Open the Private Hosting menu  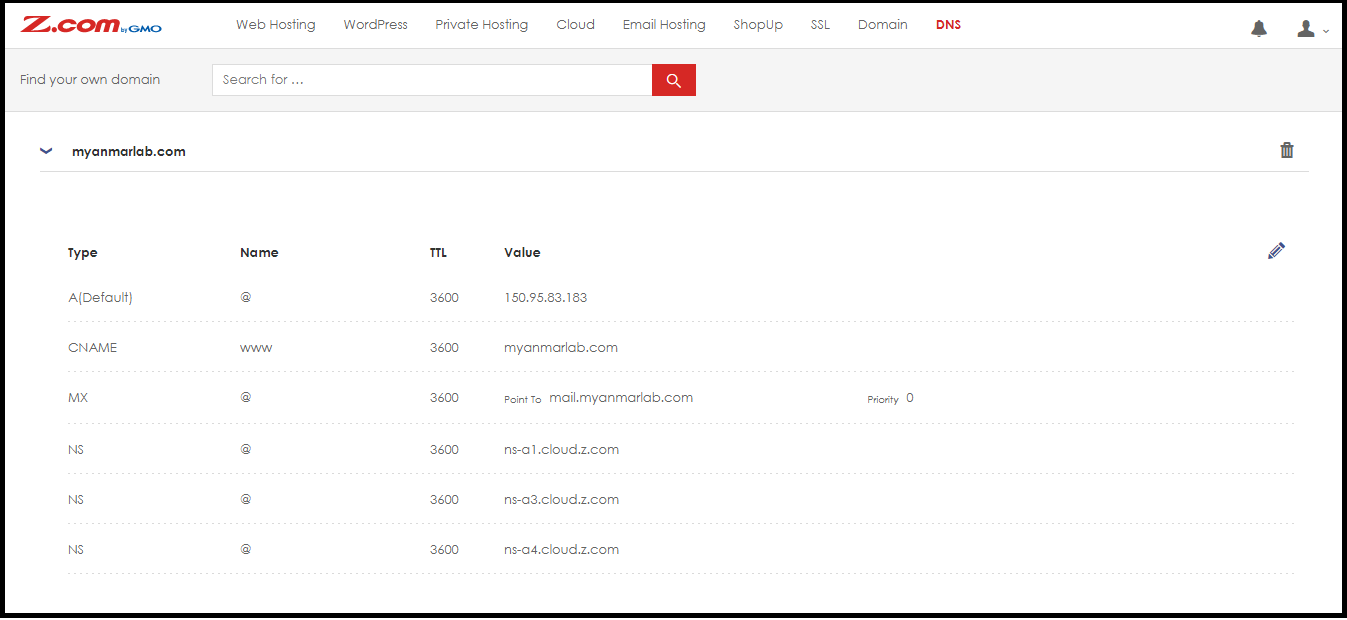coord(482,25)
